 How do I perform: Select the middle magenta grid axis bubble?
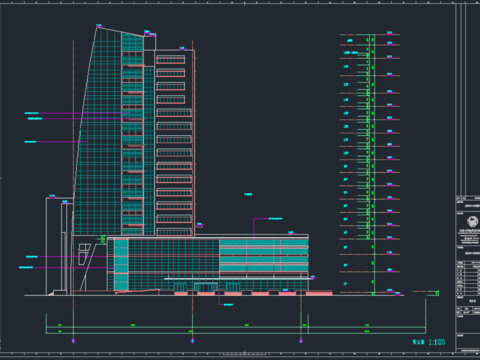click(192, 341)
